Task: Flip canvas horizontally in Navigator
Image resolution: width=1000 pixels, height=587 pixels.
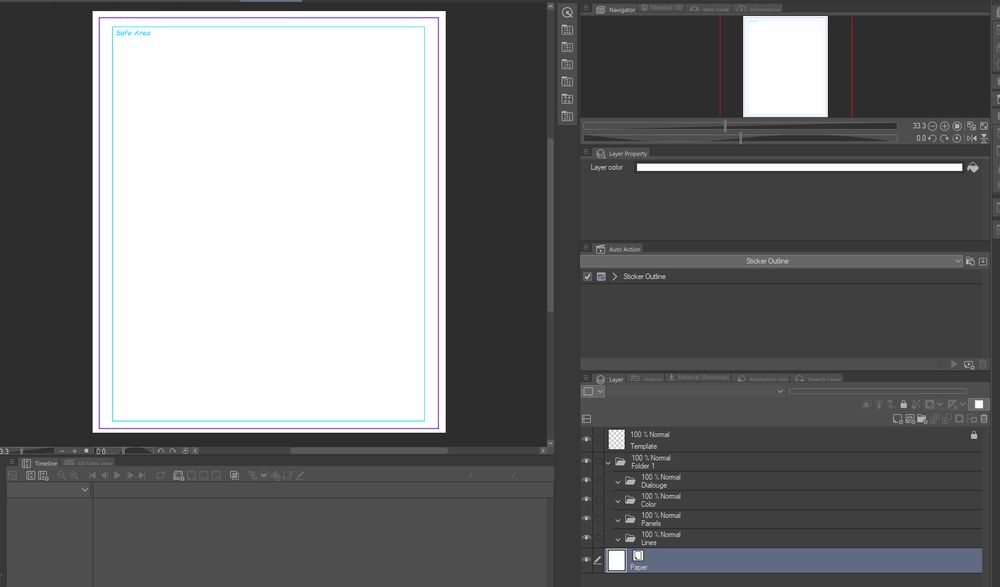Action: point(971,138)
